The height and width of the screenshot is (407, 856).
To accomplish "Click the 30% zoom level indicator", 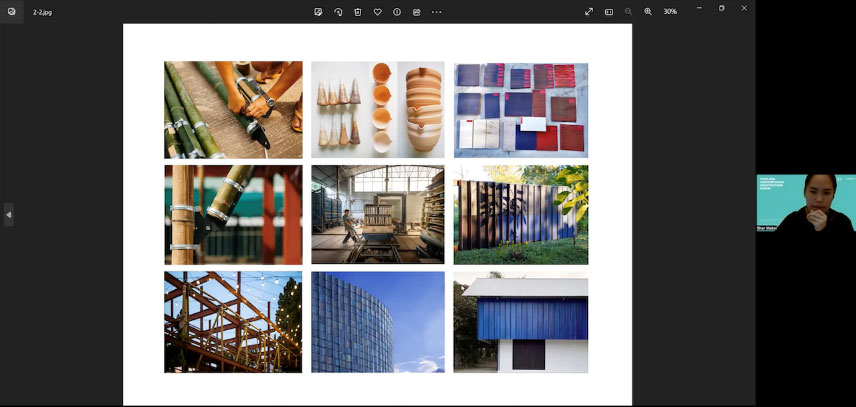I will click(x=670, y=11).
